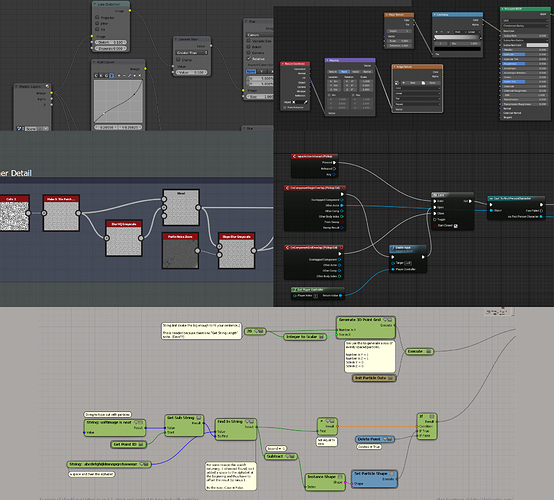Click the eyedropper icon in Texture Coordinate node

click(306, 102)
